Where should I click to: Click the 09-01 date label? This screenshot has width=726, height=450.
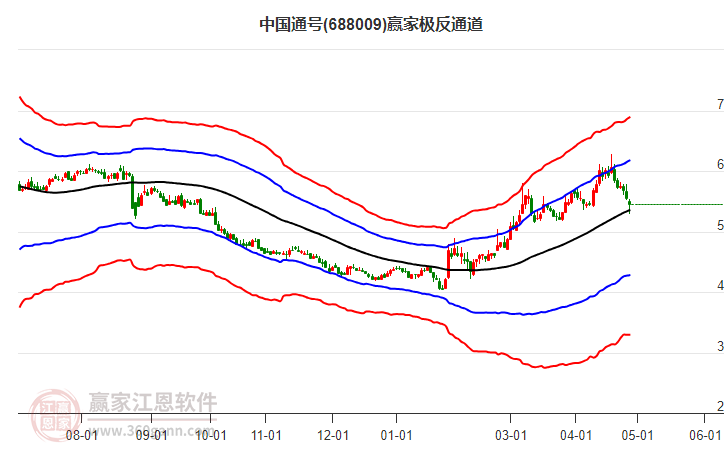tap(151, 436)
